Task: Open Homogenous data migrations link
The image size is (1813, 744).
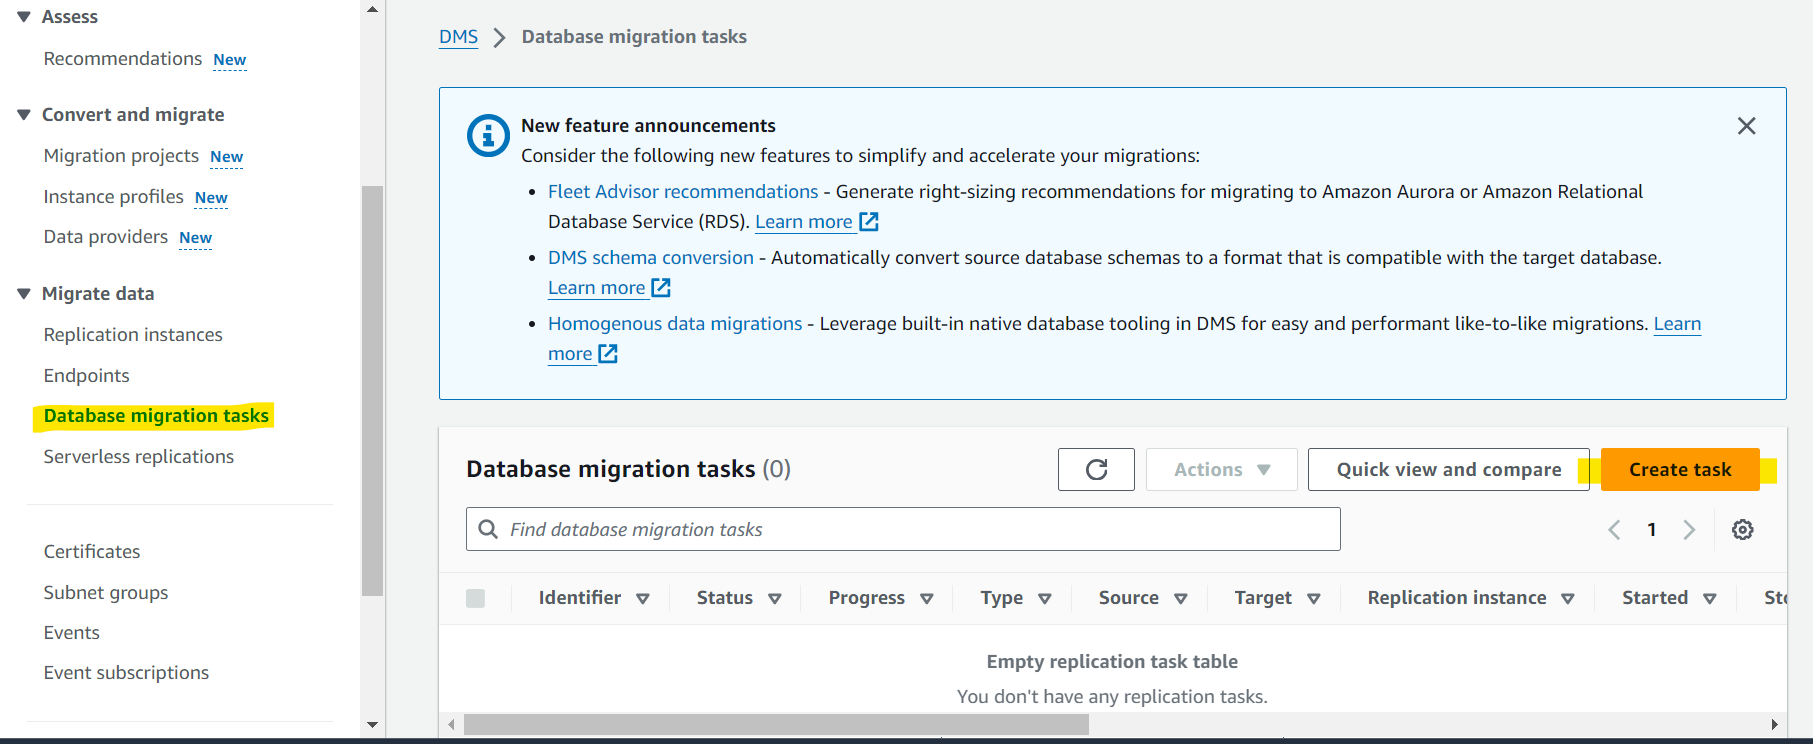Action: pyautogui.click(x=675, y=324)
